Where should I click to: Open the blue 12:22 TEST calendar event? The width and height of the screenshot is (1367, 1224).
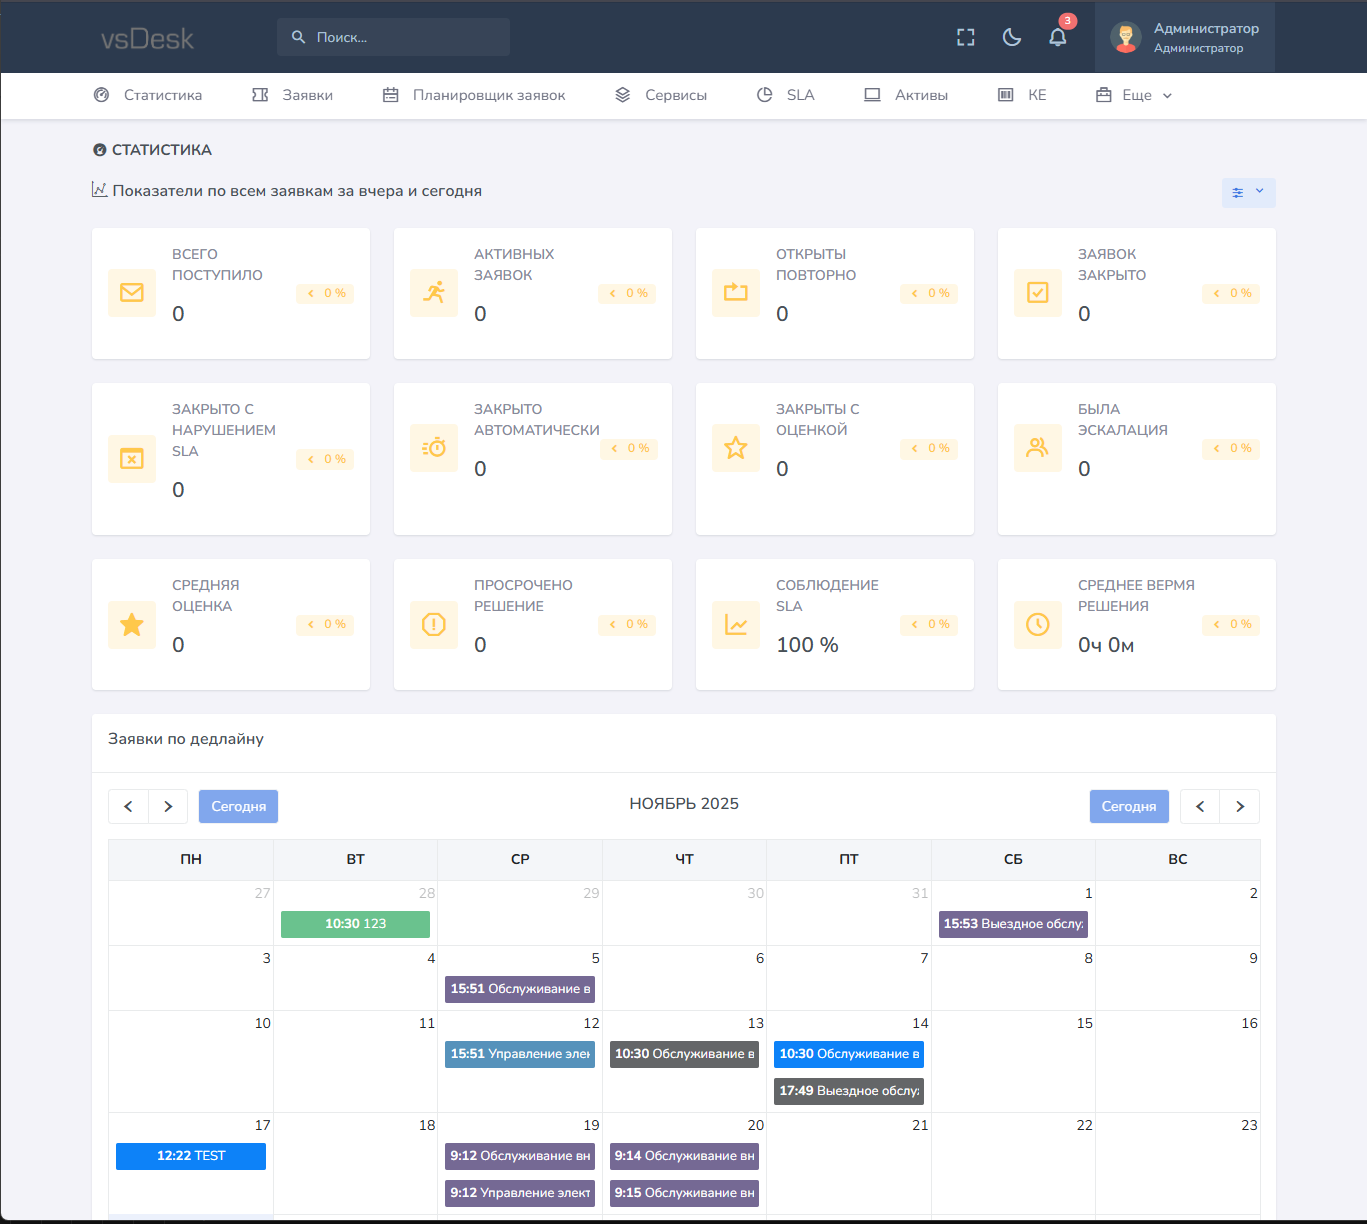pos(191,1156)
